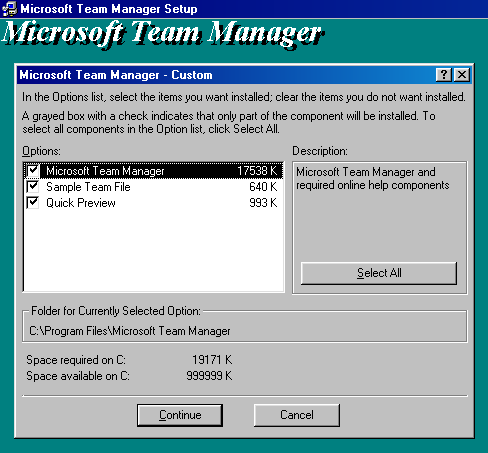Select the Microsoft Team Manager list row
Viewport: 488px width, 453px height.
[154, 171]
